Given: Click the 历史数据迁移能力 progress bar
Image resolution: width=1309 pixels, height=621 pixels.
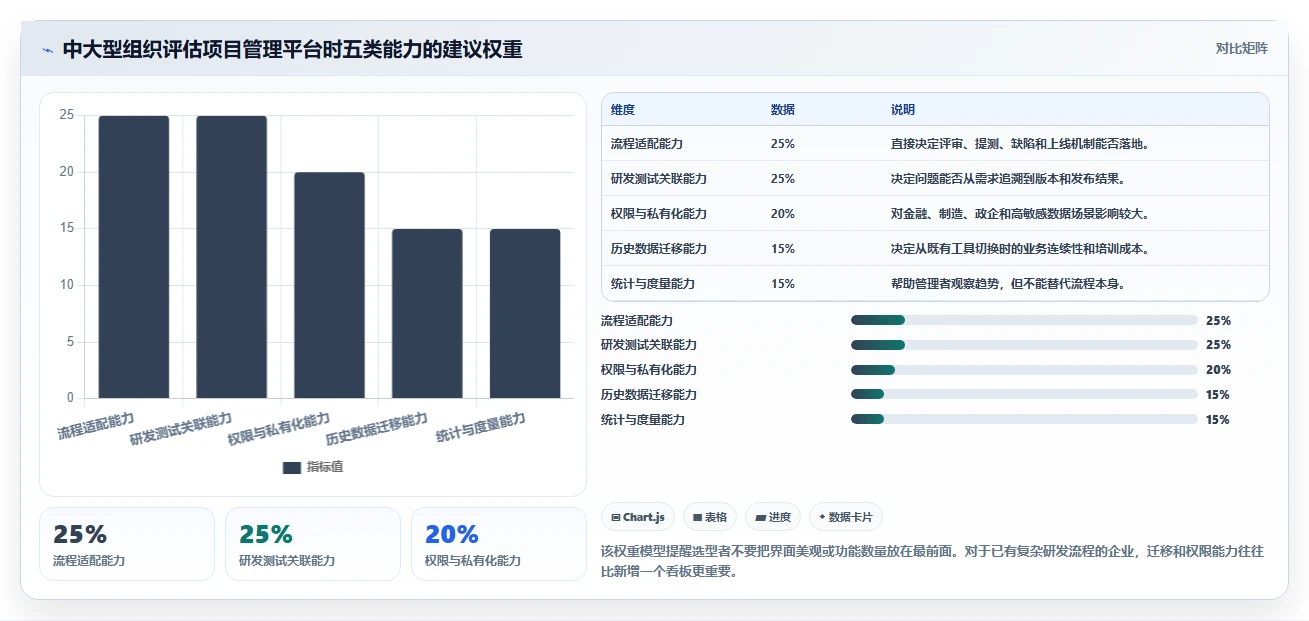Looking at the screenshot, I should tap(1024, 395).
